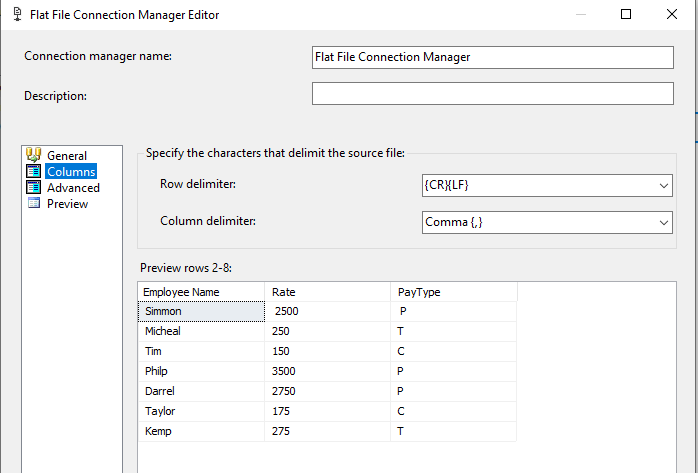Switch to the Advanced page
The width and height of the screenshot is (698, 473).
coord(73,187)
